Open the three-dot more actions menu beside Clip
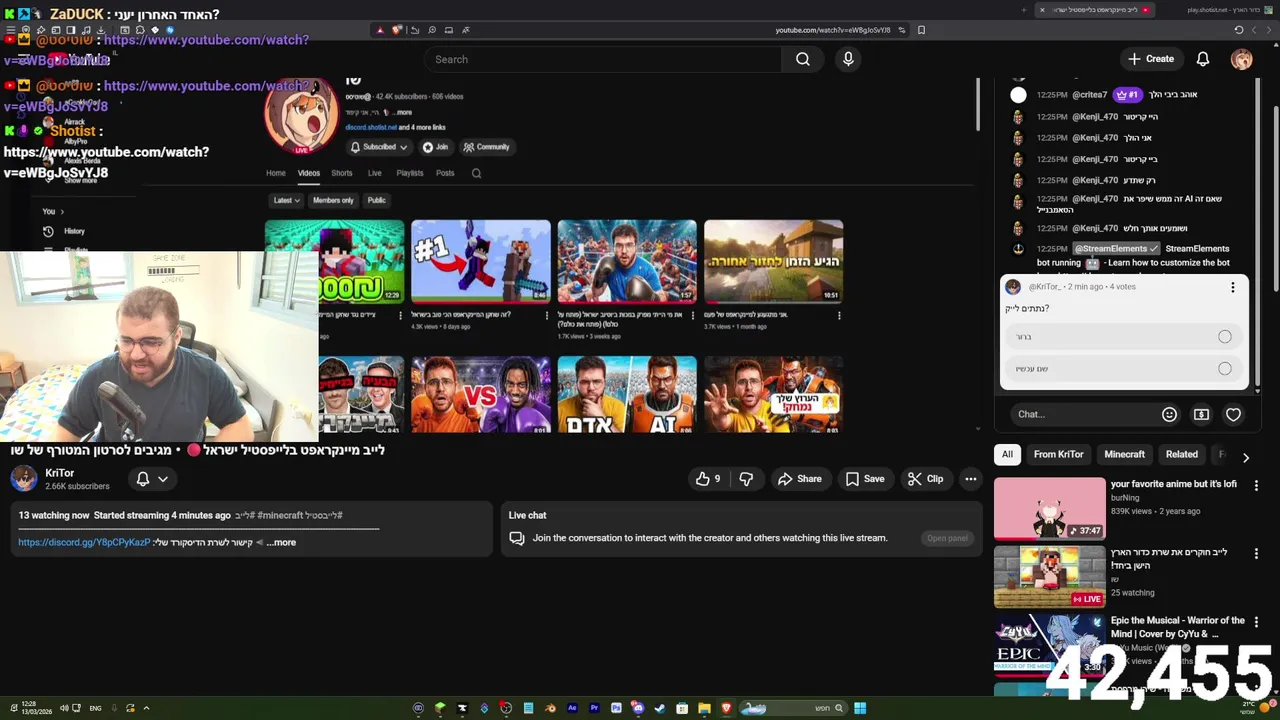Image resolution: width=1280 pixels, height=720 pixels. click(x=970, y=479)
